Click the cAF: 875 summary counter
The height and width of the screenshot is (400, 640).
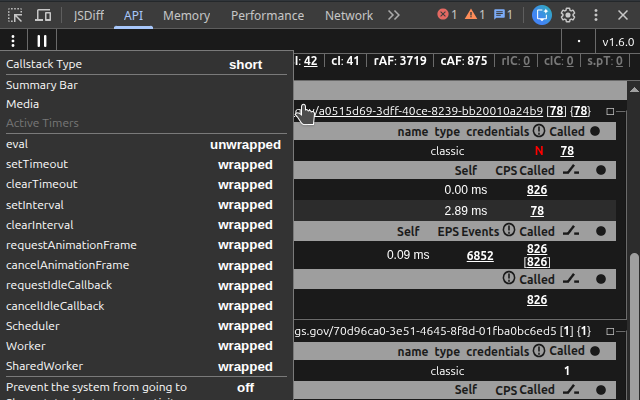click(x=464, y=61)
